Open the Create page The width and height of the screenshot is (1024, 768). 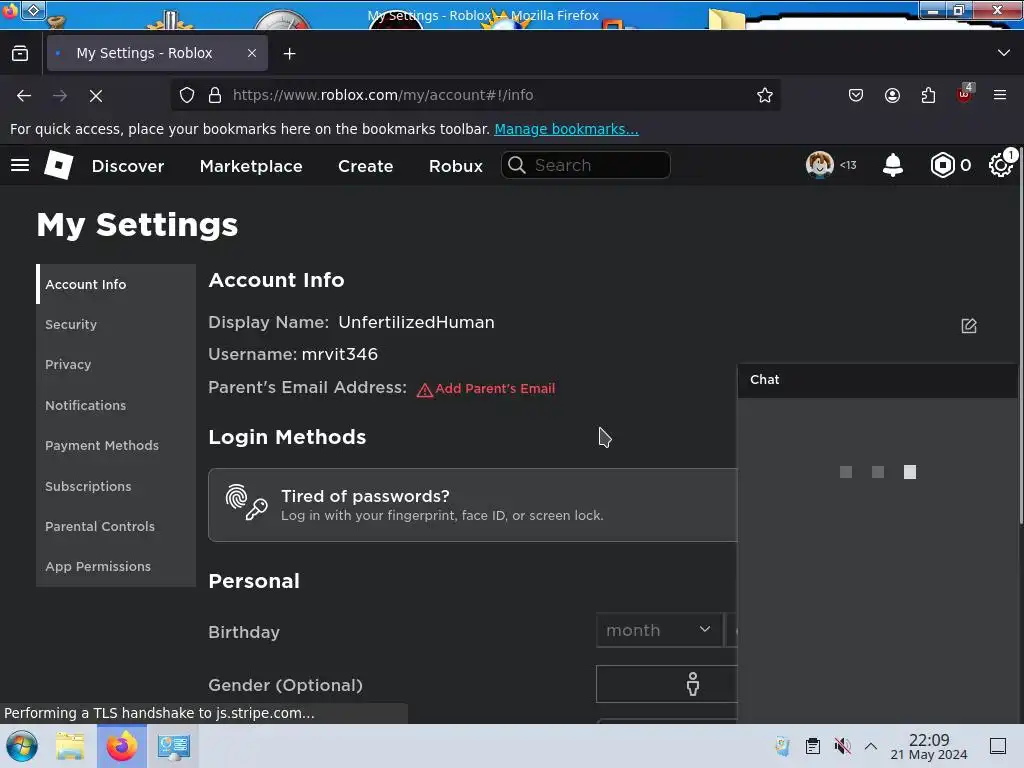pyautogui.click(x=365, y=166)
